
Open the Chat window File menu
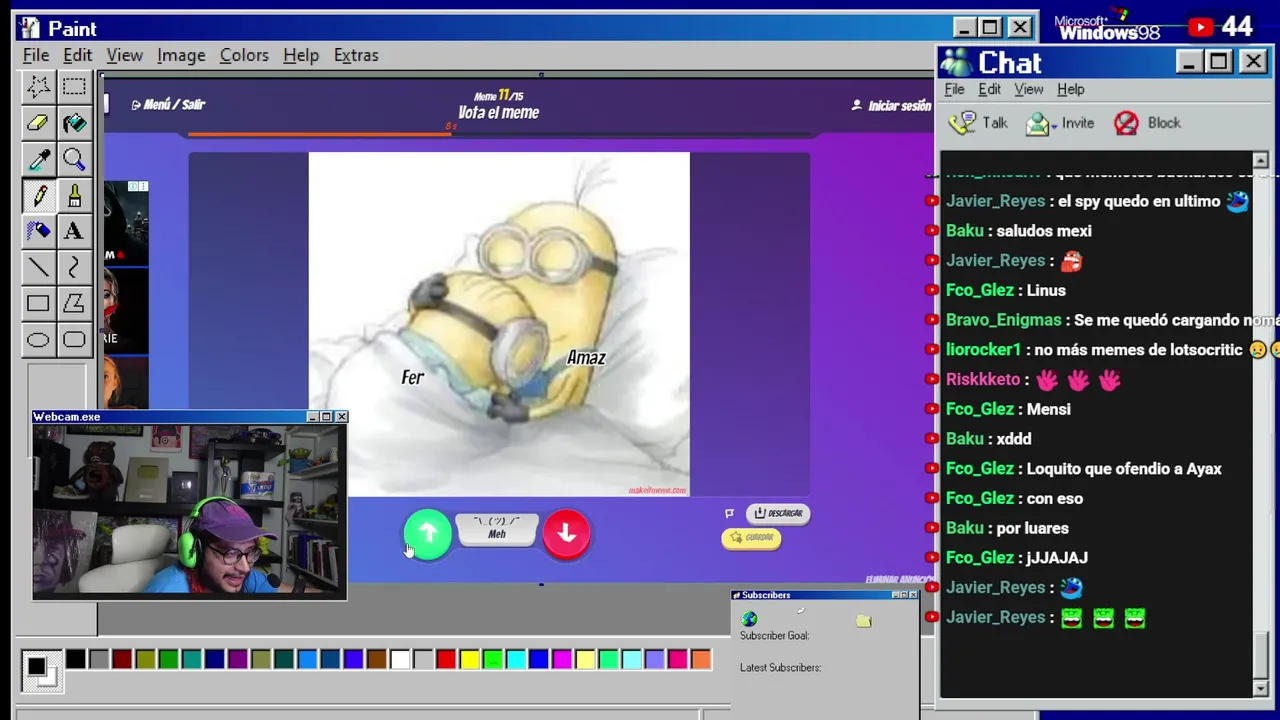click(x=954, y=89)
